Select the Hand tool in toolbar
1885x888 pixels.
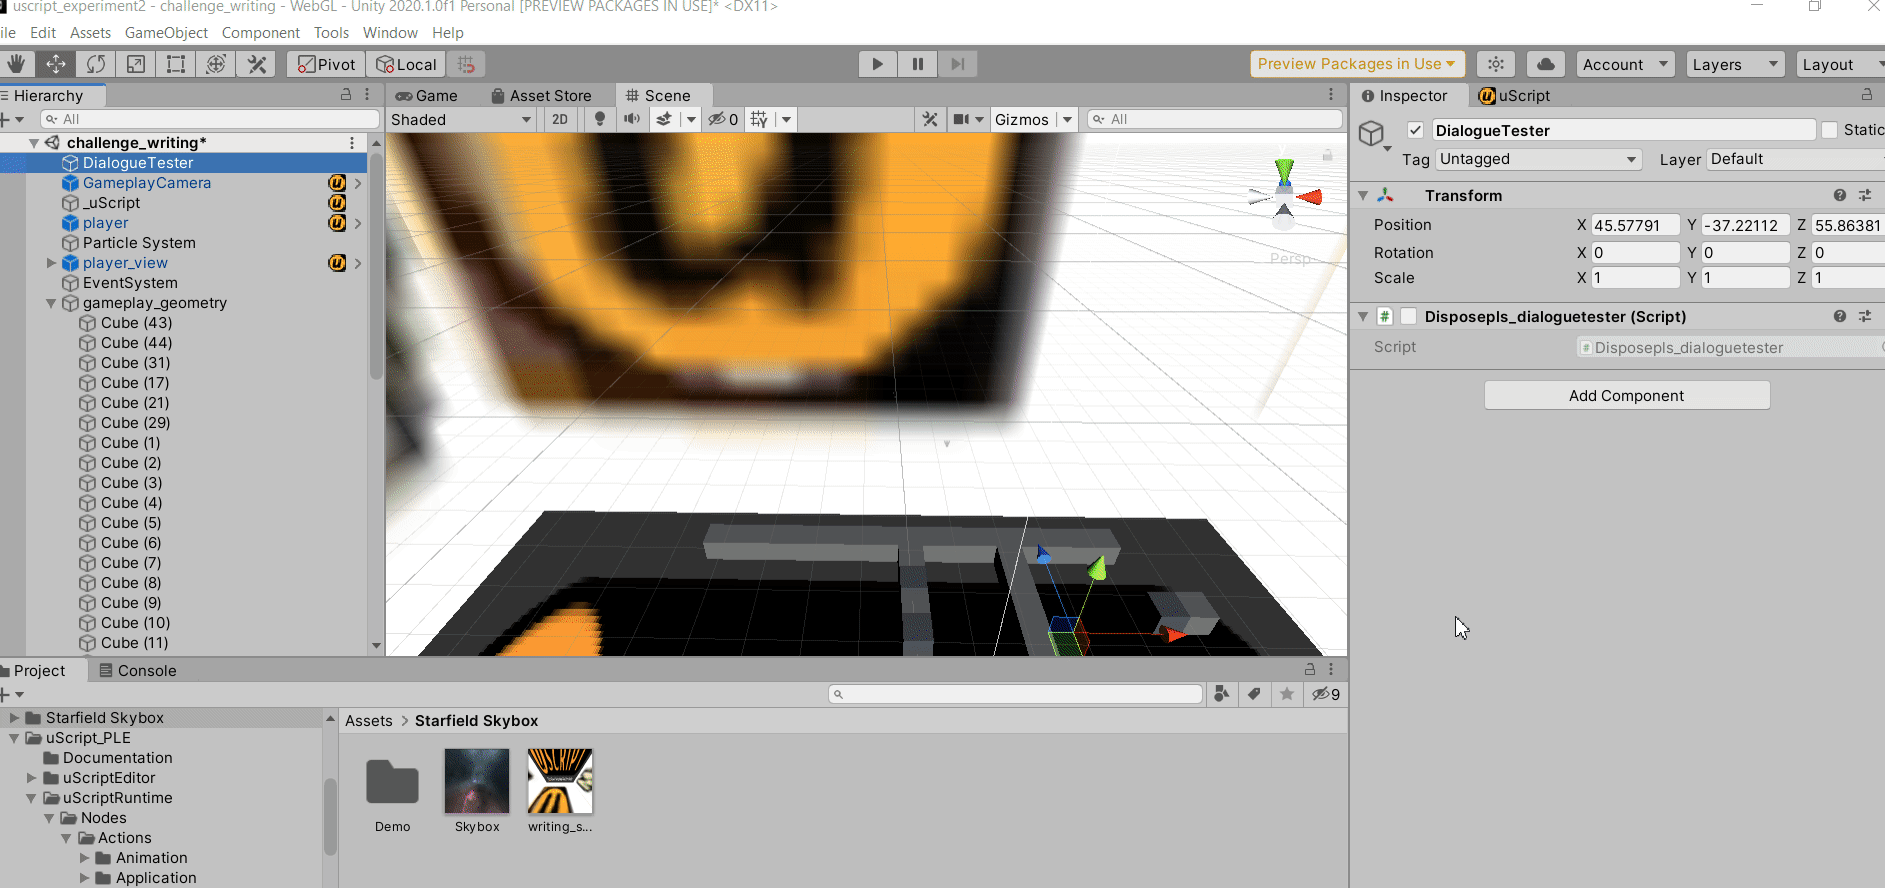click(x=16, y=64)
